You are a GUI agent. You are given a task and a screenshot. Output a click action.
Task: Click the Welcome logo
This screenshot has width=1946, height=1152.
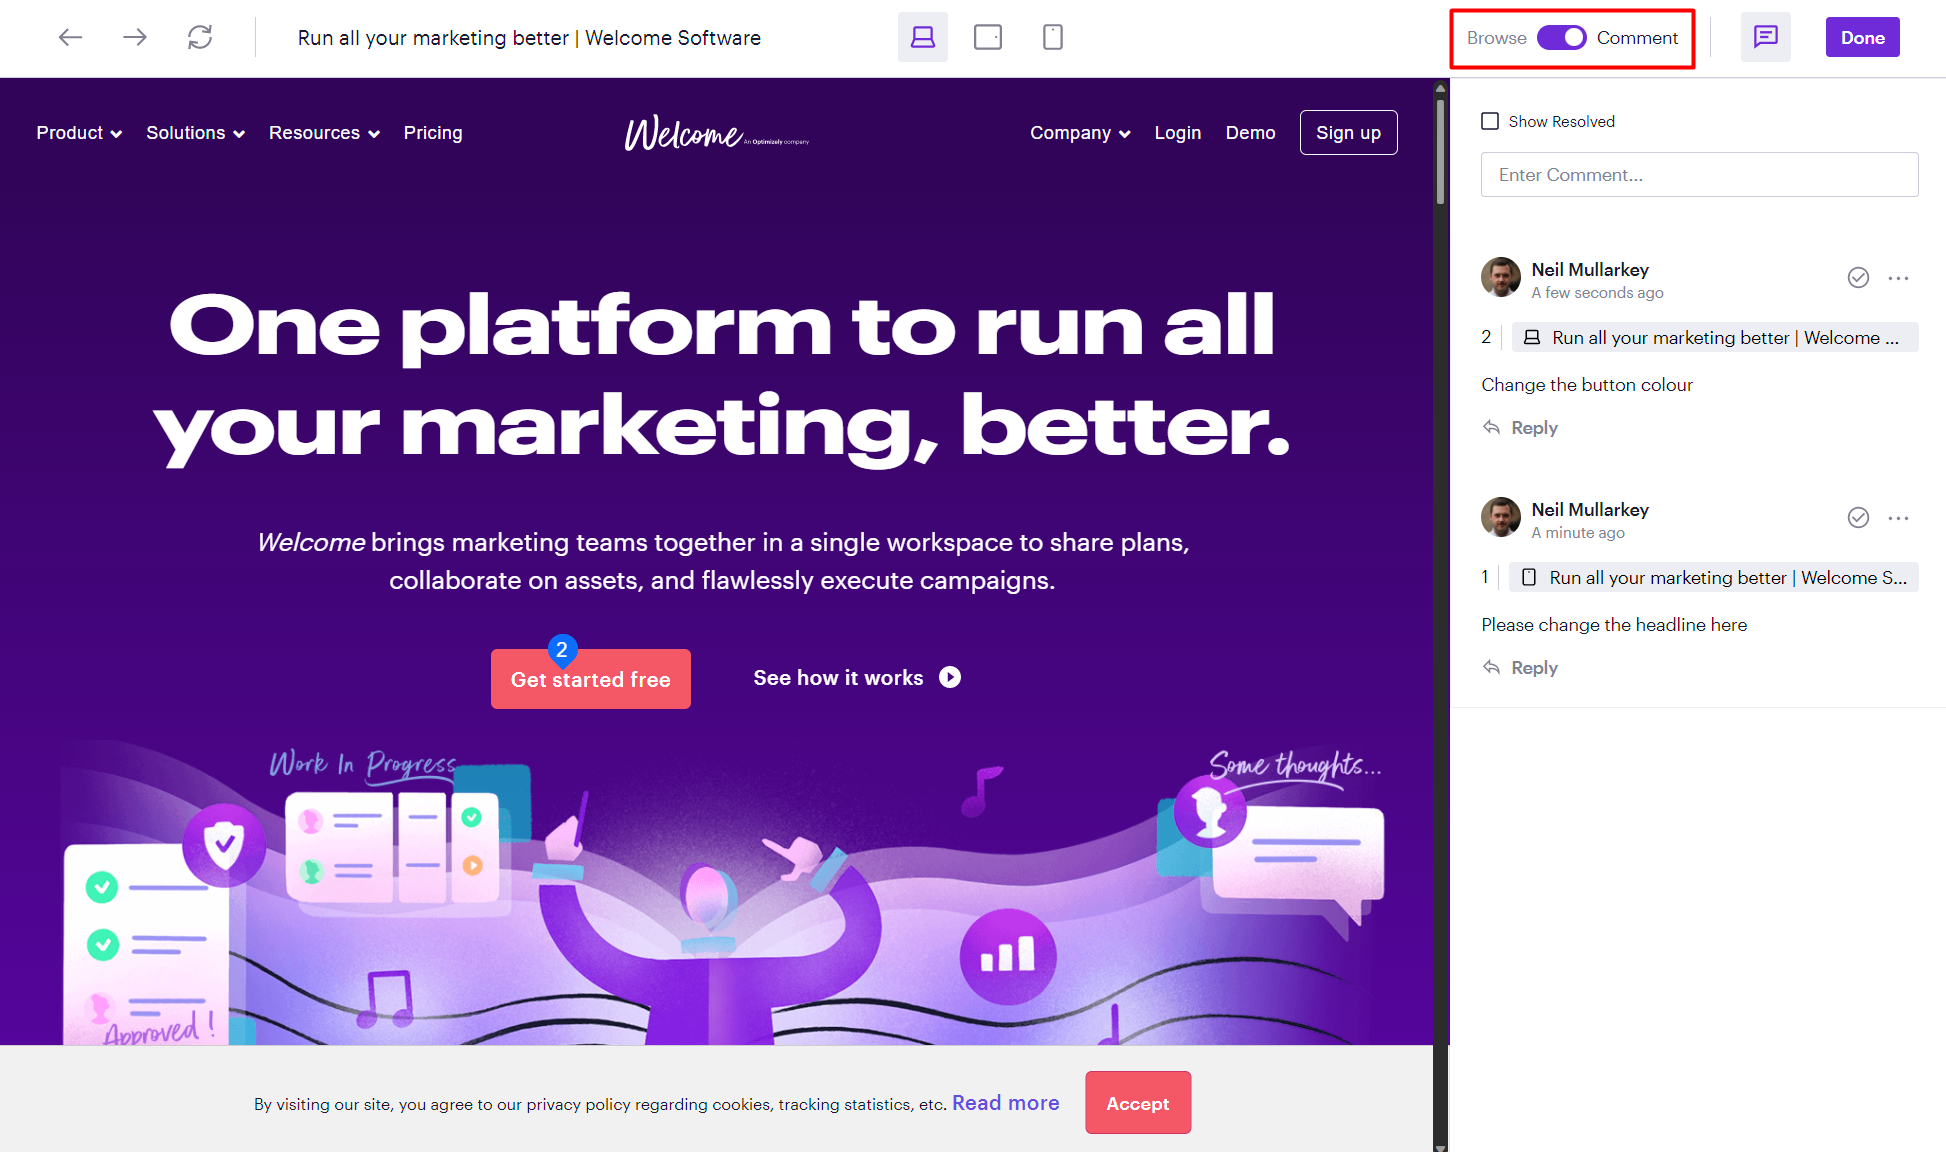(x=716, y=133)
